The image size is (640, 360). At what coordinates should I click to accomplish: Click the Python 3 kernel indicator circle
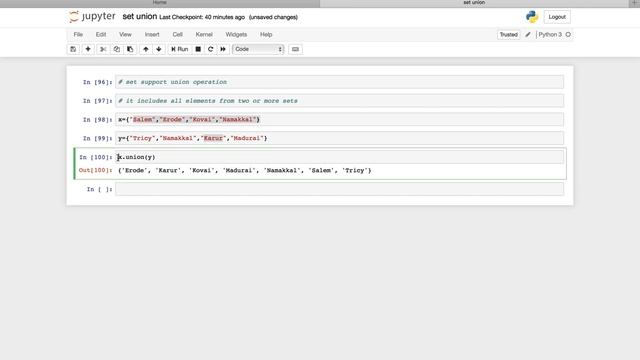point(568,35)
